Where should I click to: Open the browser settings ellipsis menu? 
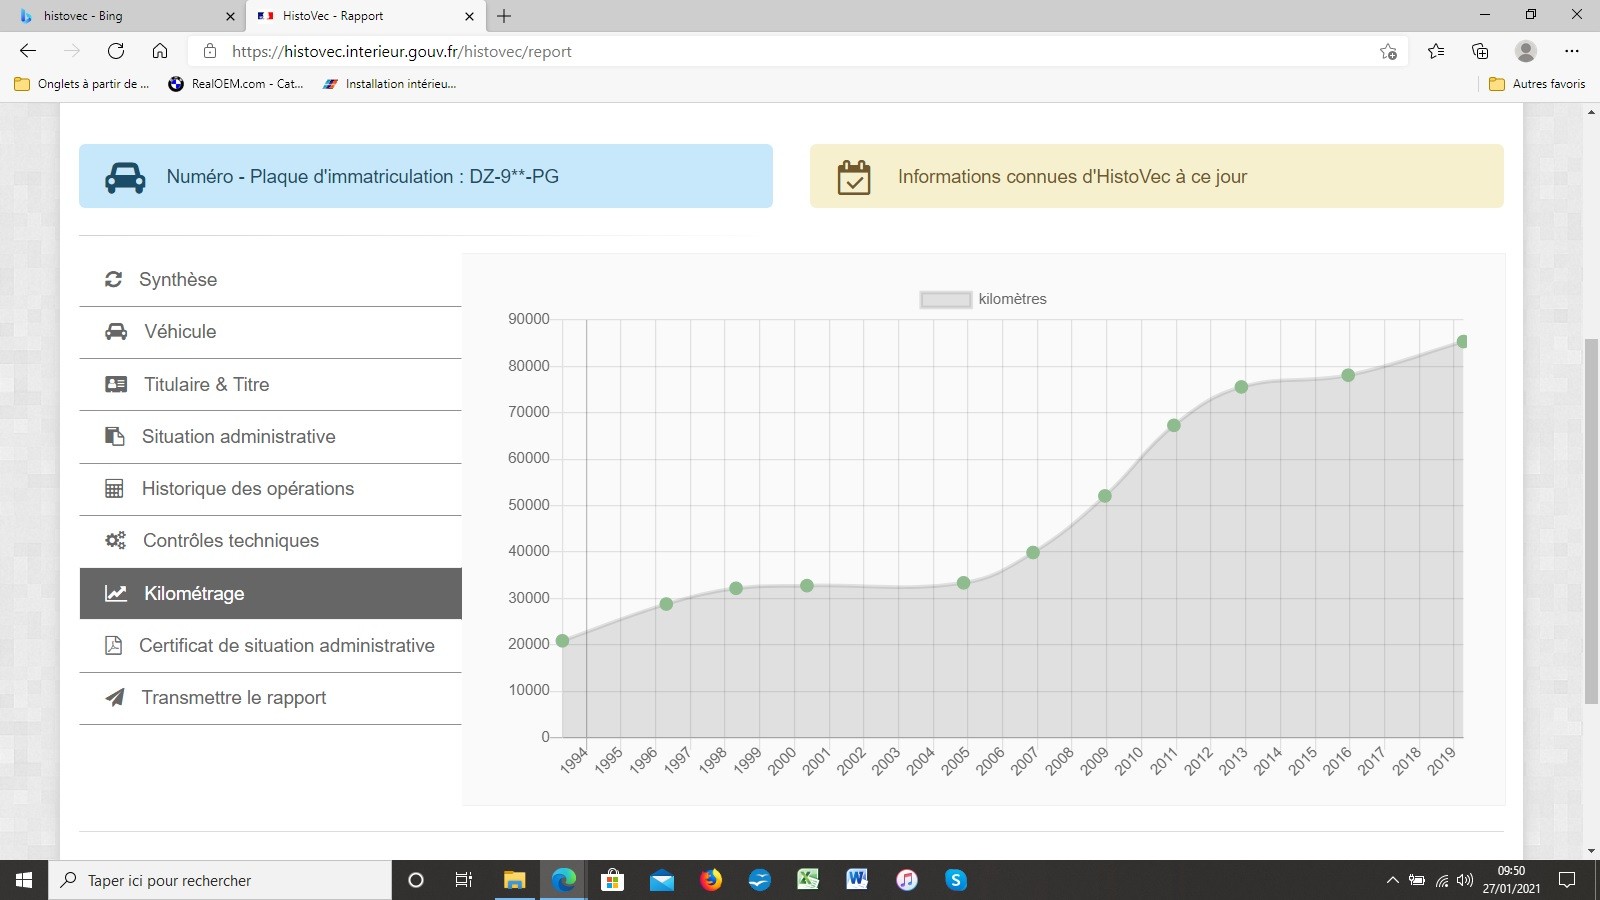pos(1572,51)
